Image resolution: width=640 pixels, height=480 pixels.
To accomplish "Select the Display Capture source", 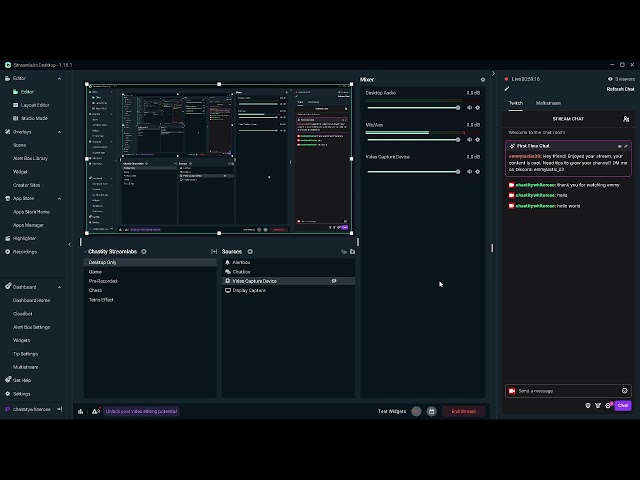I will pyautogui.click(x=288, y=290).
